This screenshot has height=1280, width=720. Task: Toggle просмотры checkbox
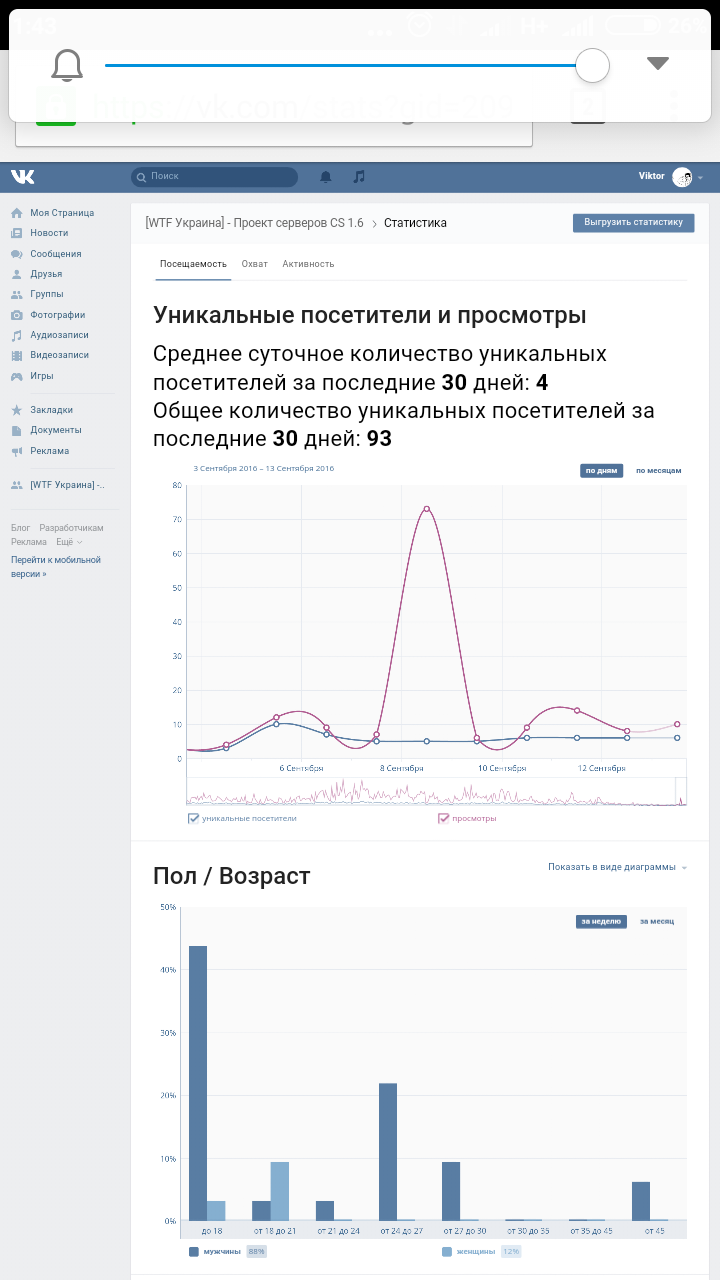pyautogui.click(x=443, y=818)
